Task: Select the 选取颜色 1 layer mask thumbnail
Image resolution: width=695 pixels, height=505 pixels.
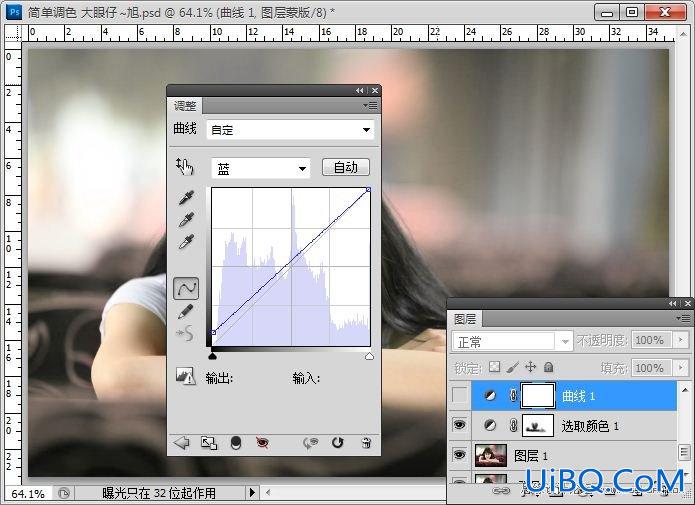Action: point(538,426)
